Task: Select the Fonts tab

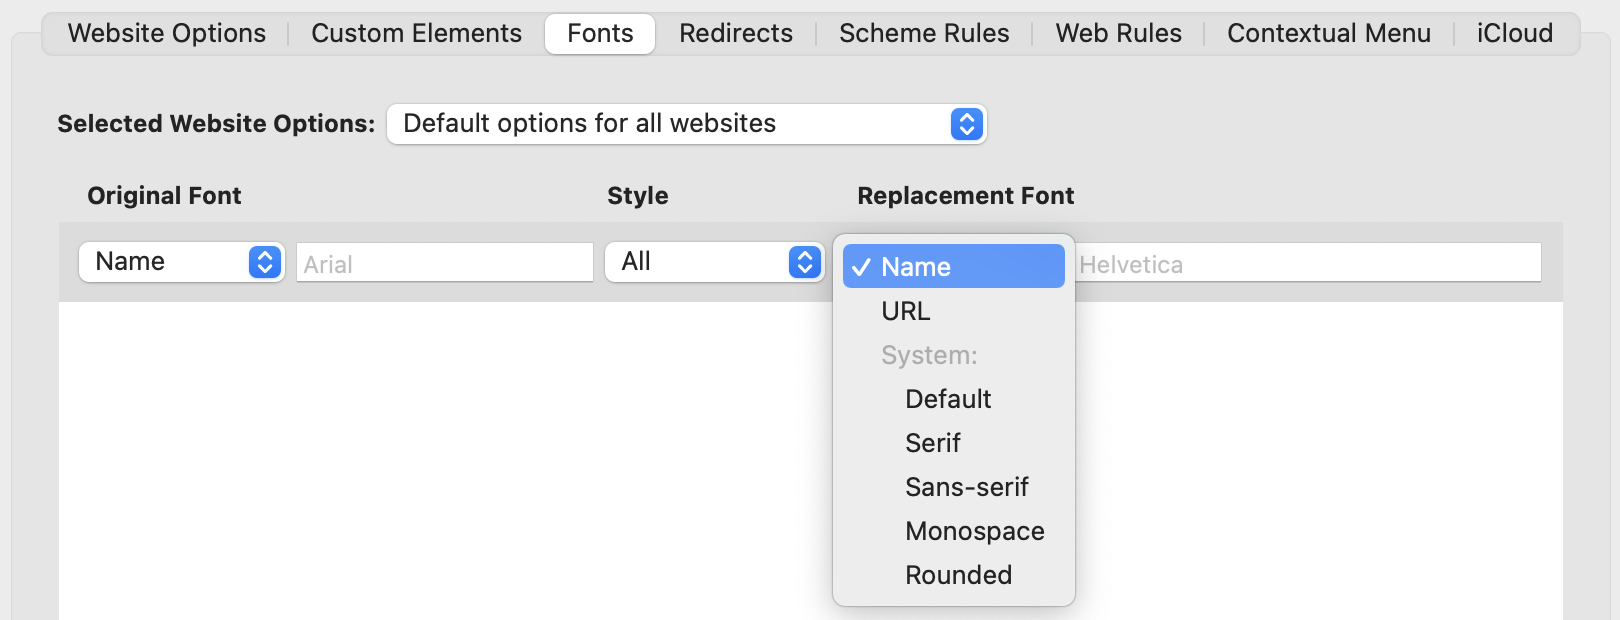Action: click(x=600, y=34)
